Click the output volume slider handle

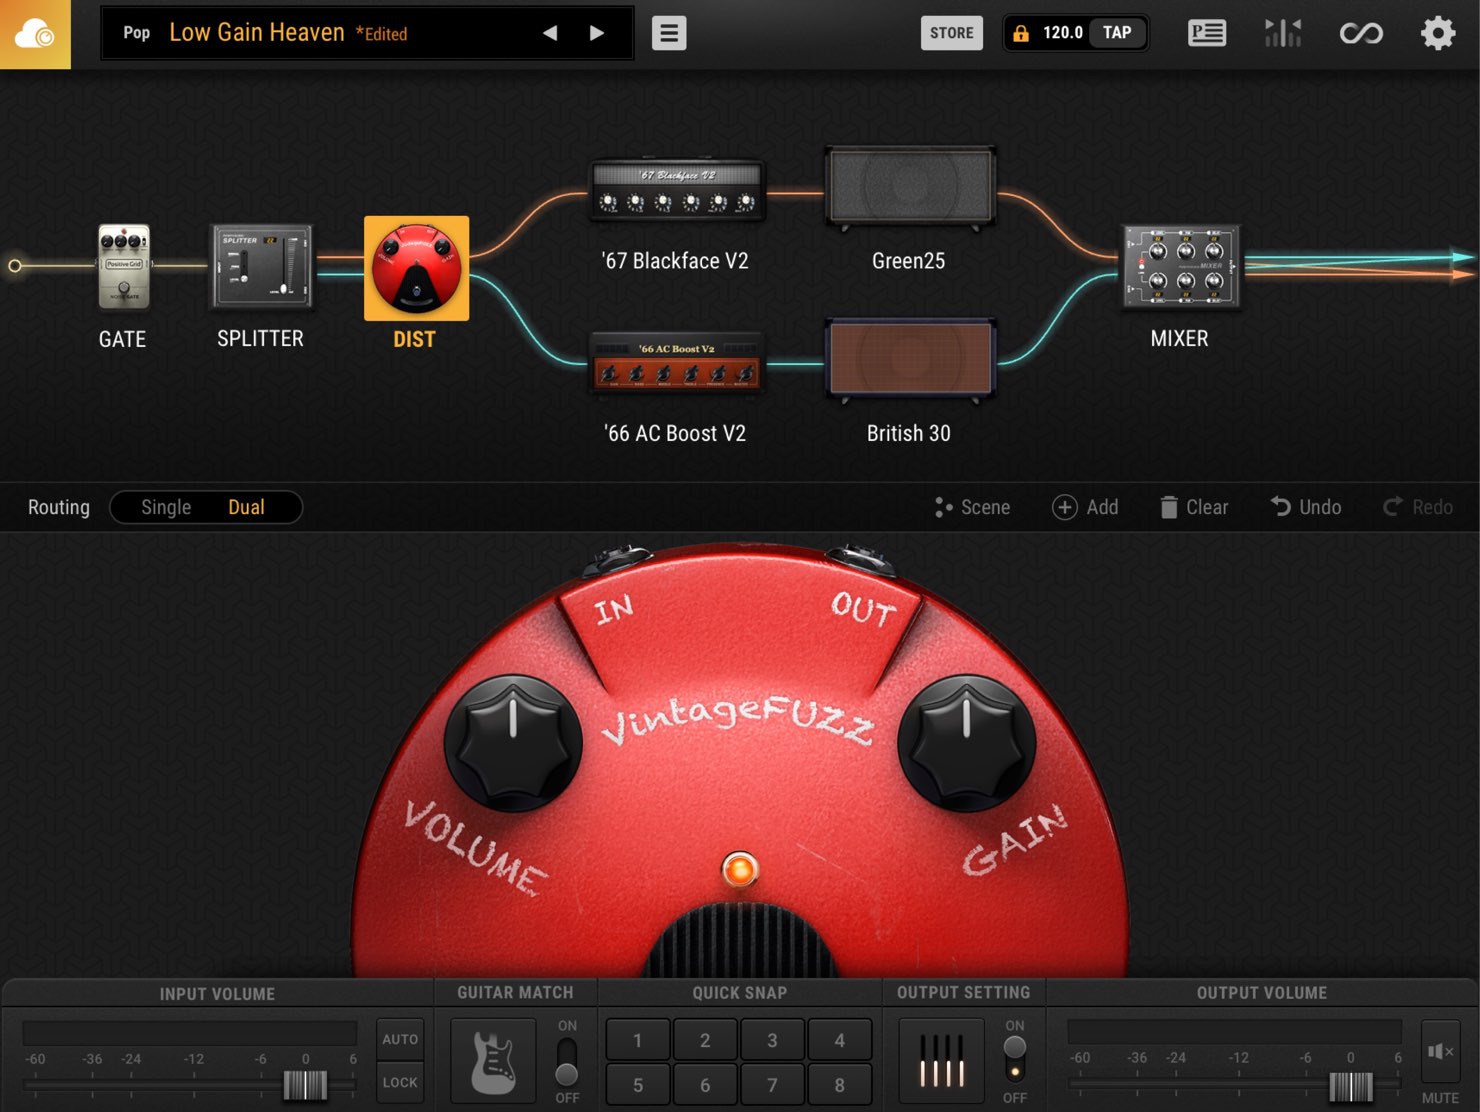1351,1085
